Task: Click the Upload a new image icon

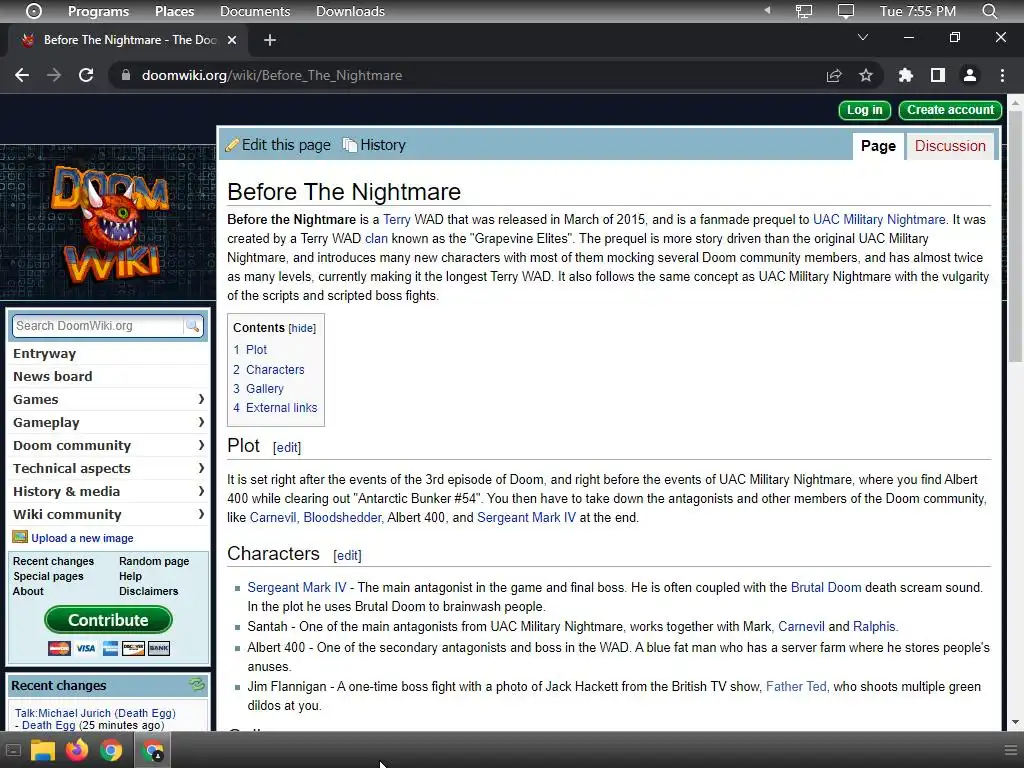Action: pyautogui.click(x=20, y=537)
